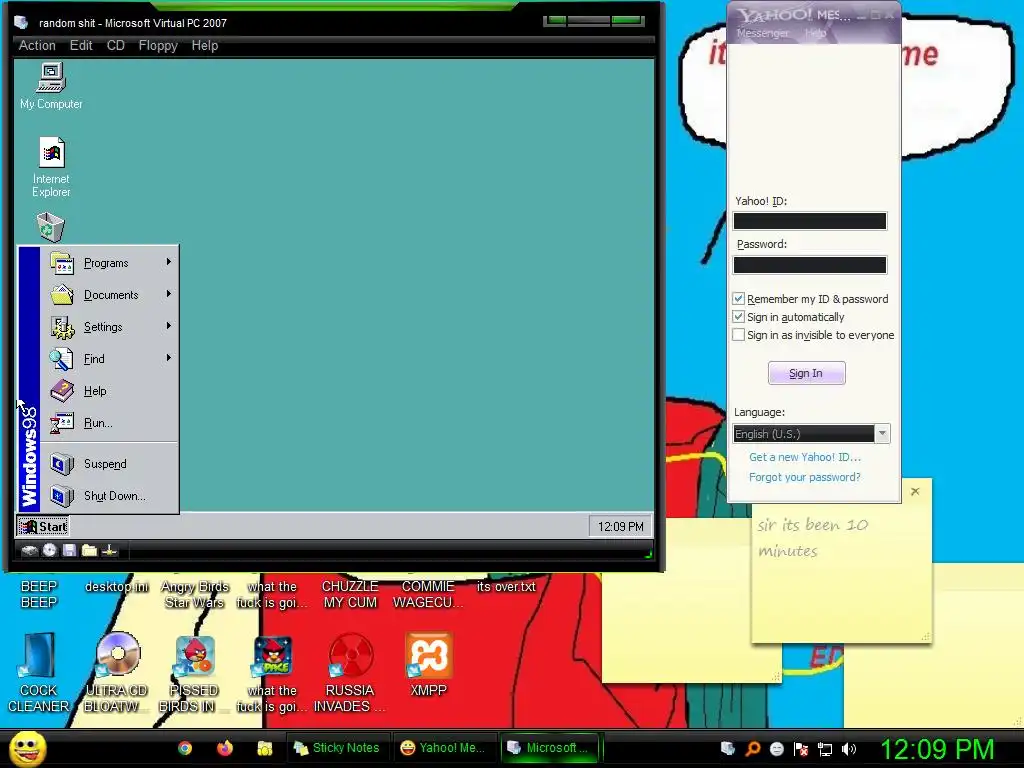Click the Sign In button
The width and height of the screenshot is (1024, 768).
tap(807, 373)
